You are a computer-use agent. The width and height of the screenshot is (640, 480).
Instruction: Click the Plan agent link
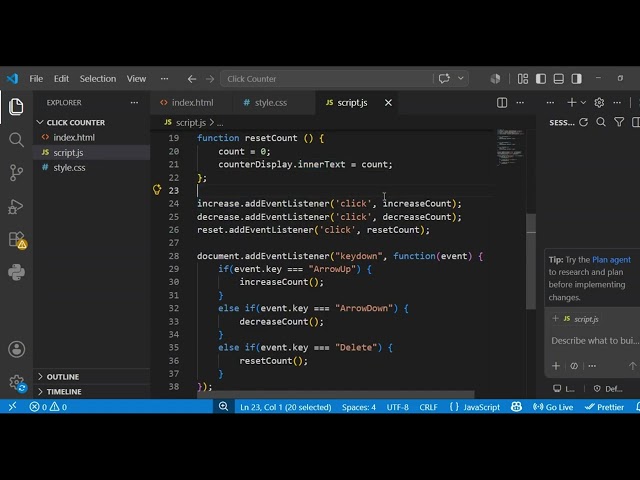611,260
